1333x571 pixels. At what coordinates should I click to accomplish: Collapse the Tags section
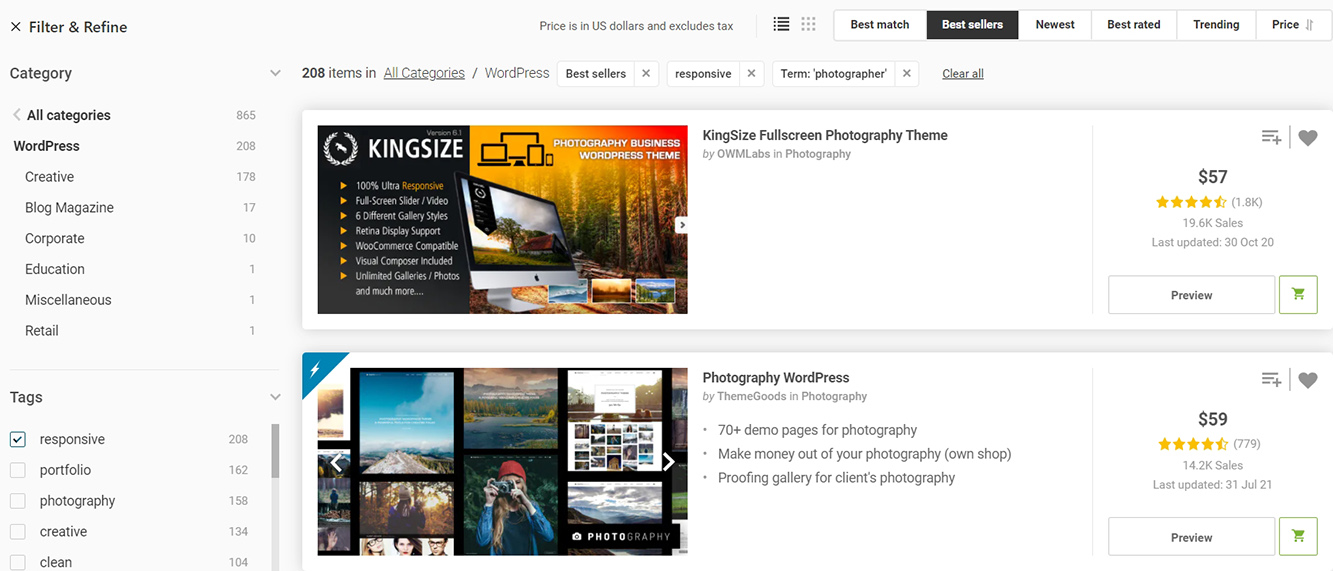pyautogui.click(x=275, y=397)
